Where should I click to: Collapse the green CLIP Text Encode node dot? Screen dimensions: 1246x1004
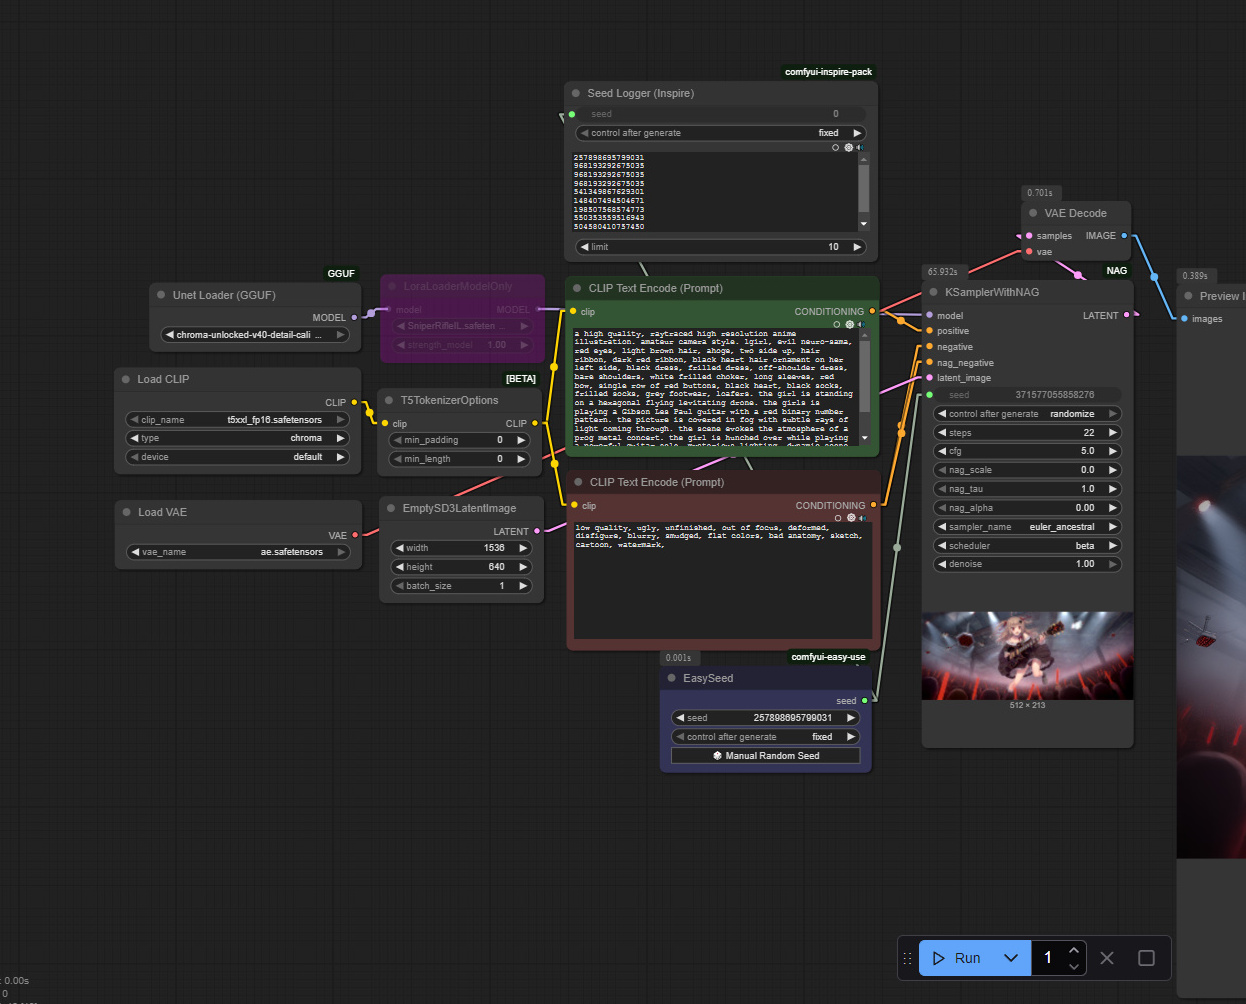click(x=577, y=288)
